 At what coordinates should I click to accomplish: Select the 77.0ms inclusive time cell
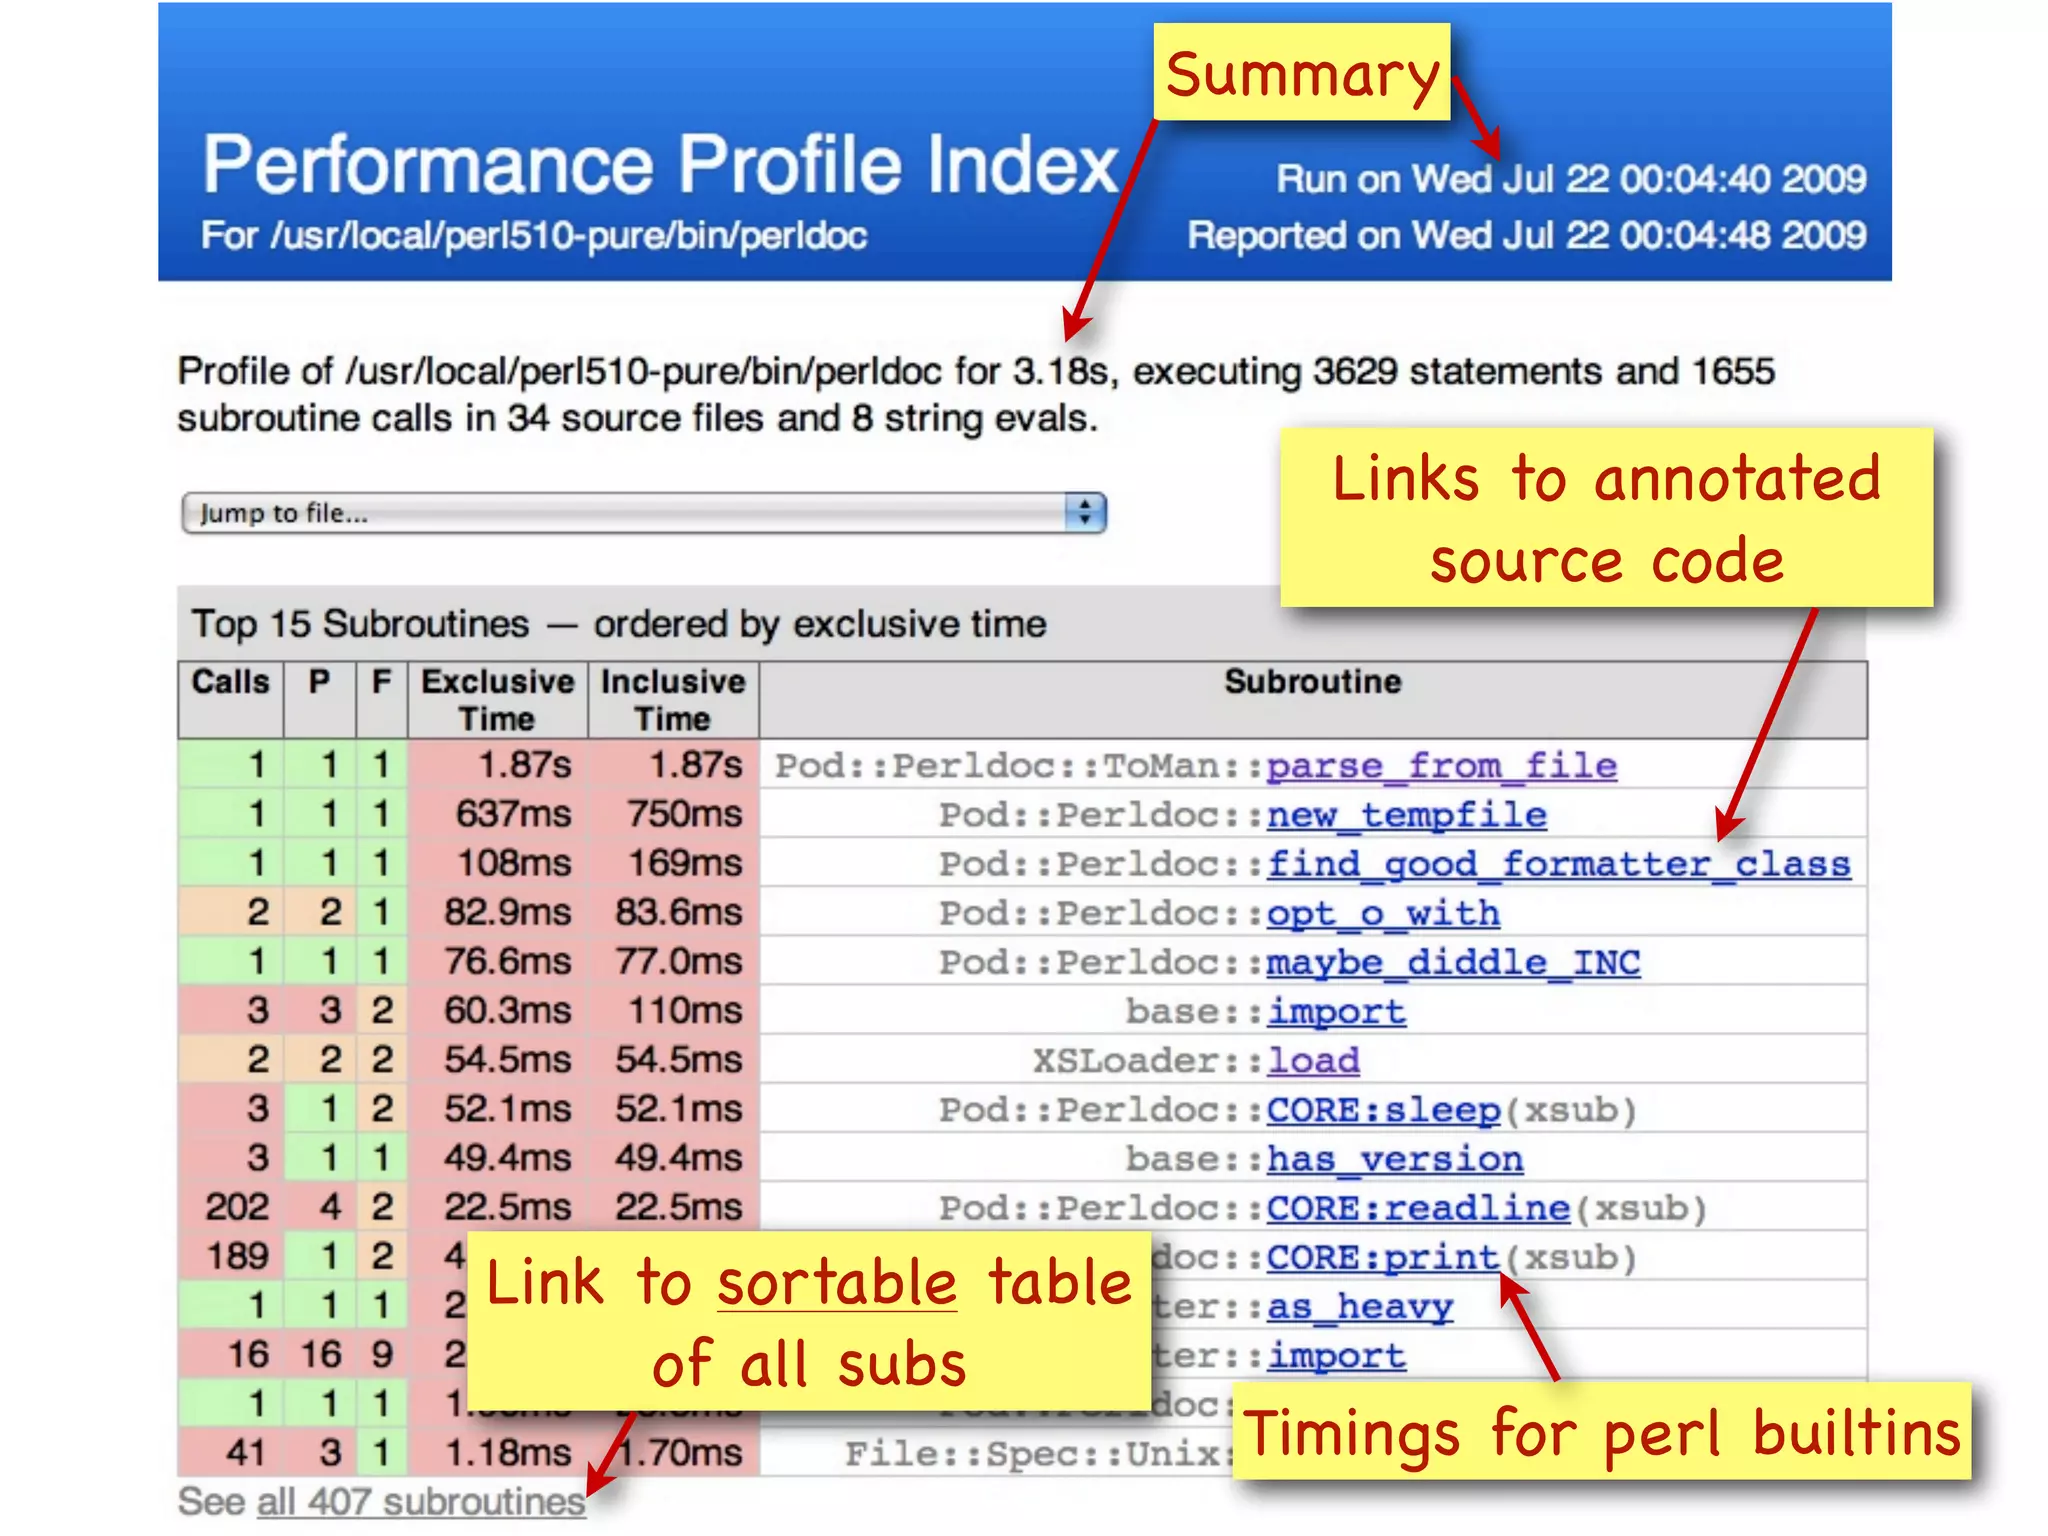[x=673, y=961]
